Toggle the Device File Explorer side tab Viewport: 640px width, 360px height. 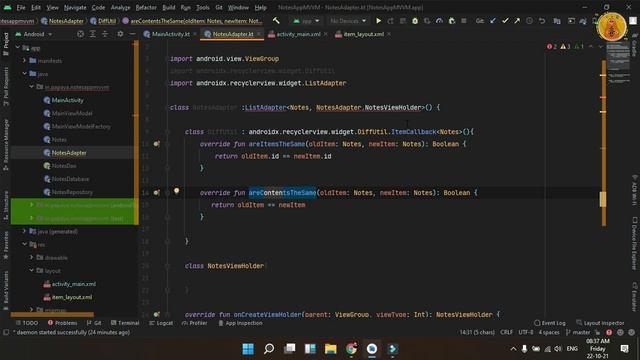[634, 243]
